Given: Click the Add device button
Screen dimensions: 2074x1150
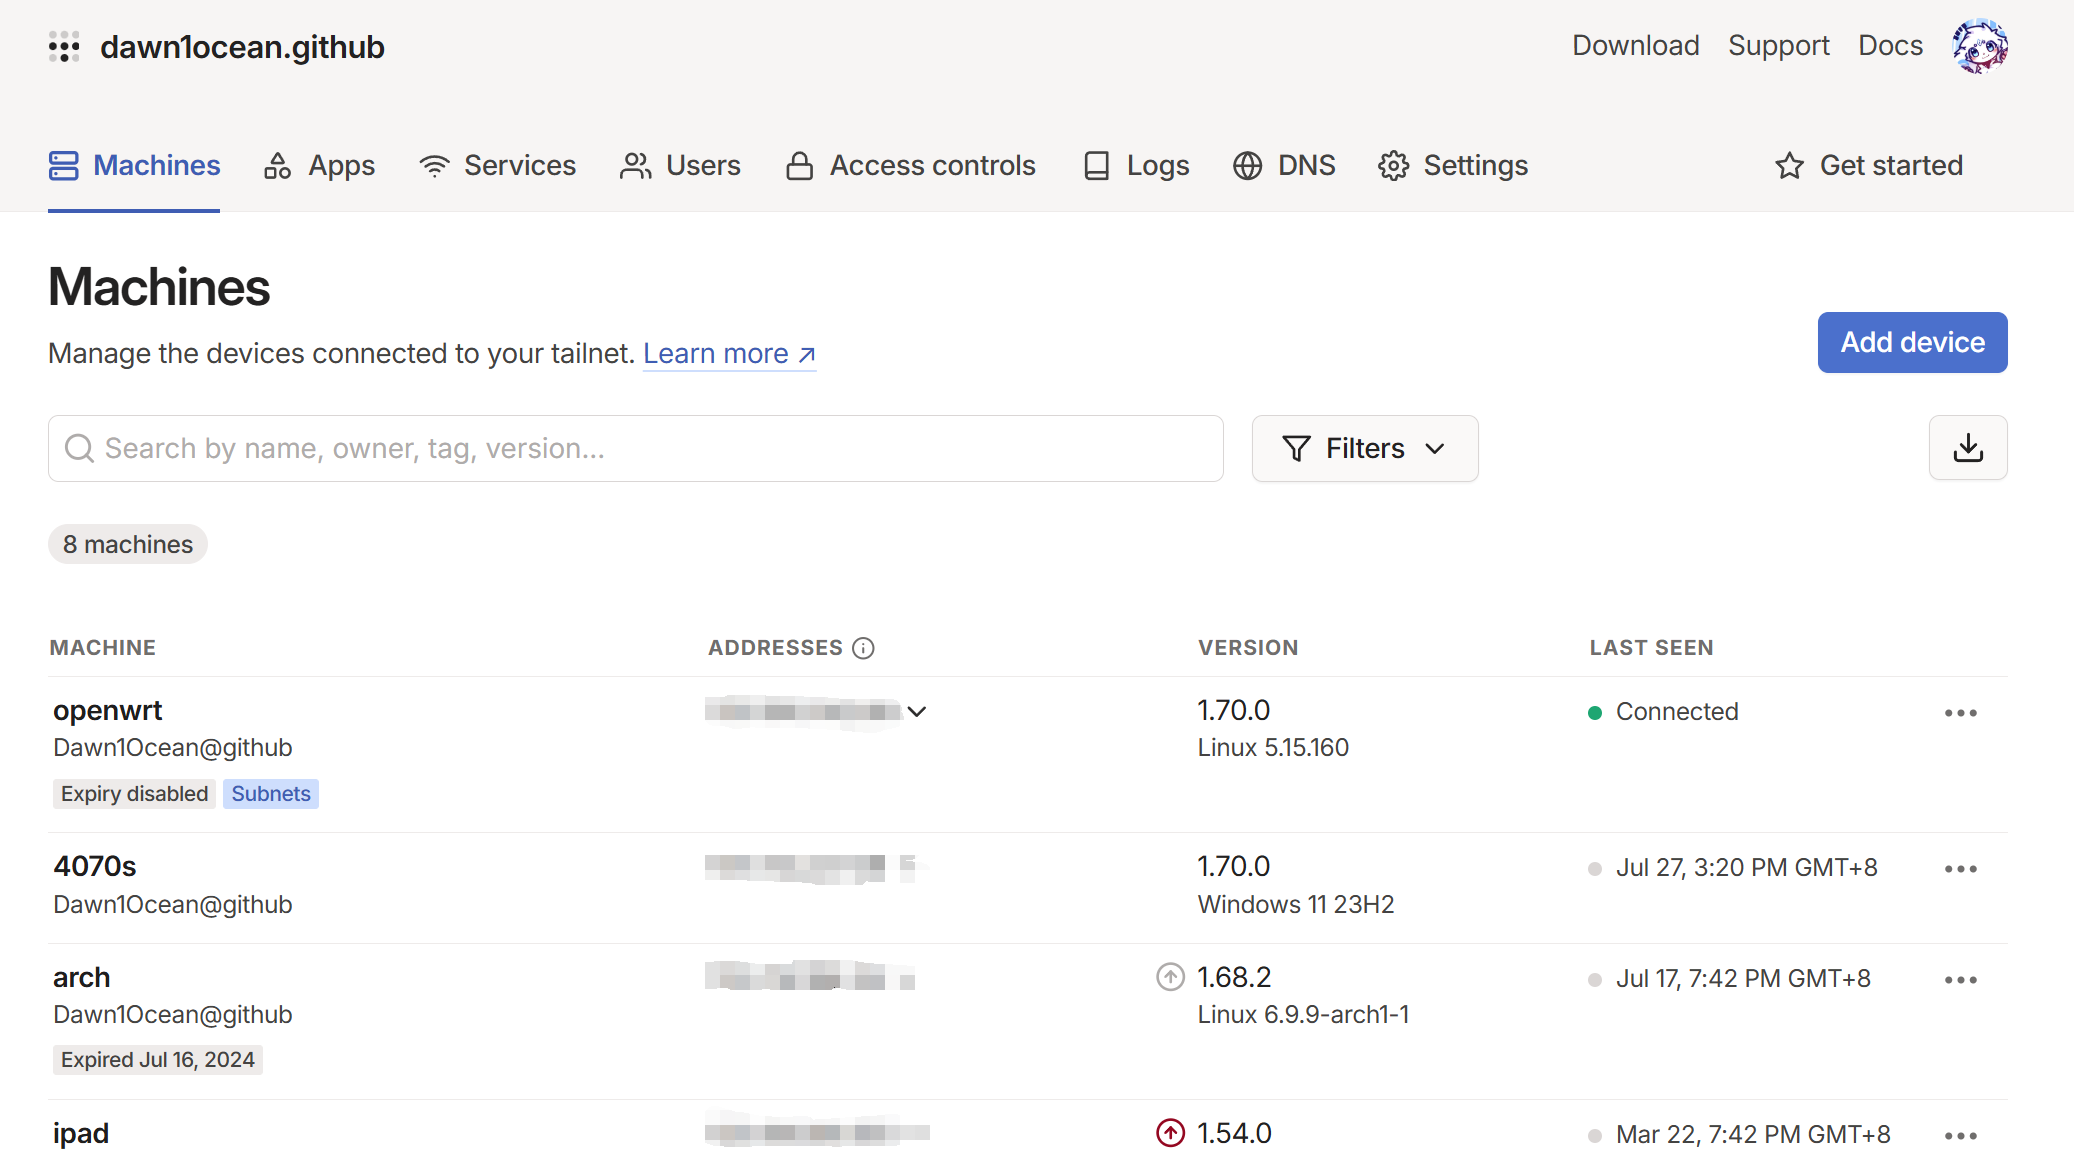Looking at the screenshot, I should click(x=1912, y=343).
